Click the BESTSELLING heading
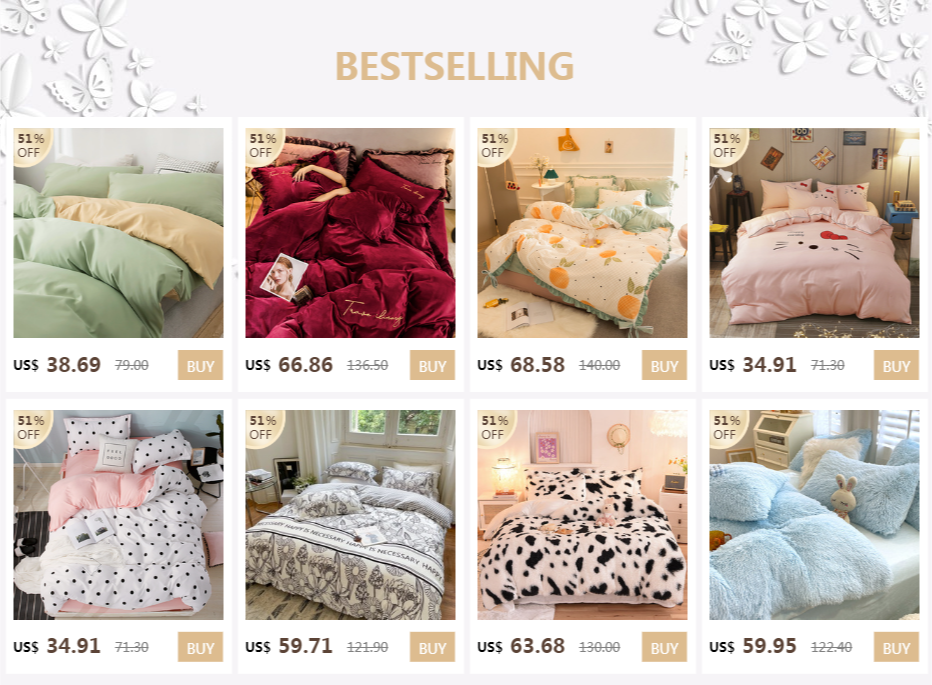 [455, 66]
